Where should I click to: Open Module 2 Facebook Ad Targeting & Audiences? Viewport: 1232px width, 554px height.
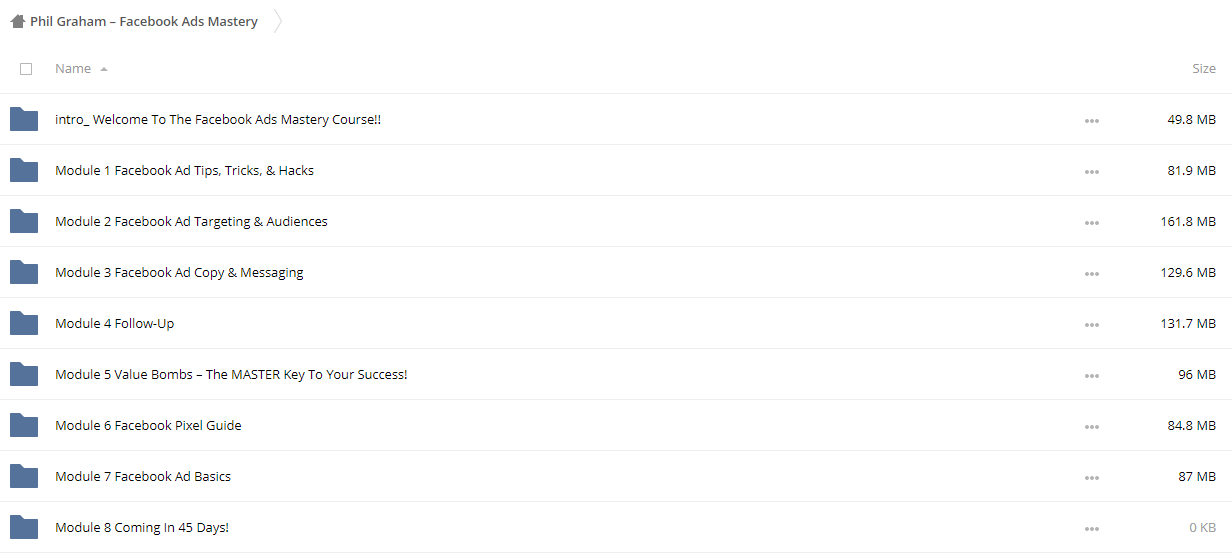click(x=191, y=222)
